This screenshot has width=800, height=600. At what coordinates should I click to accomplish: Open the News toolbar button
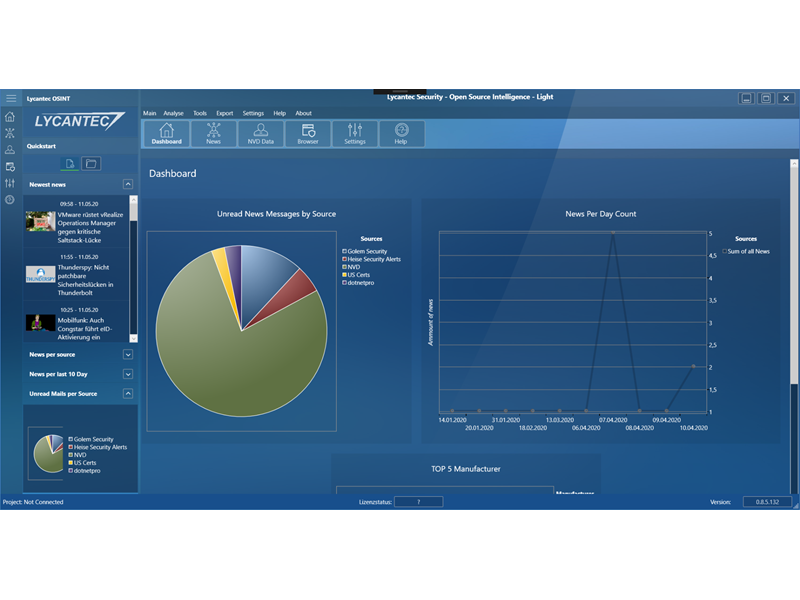[x=213, y=134]
